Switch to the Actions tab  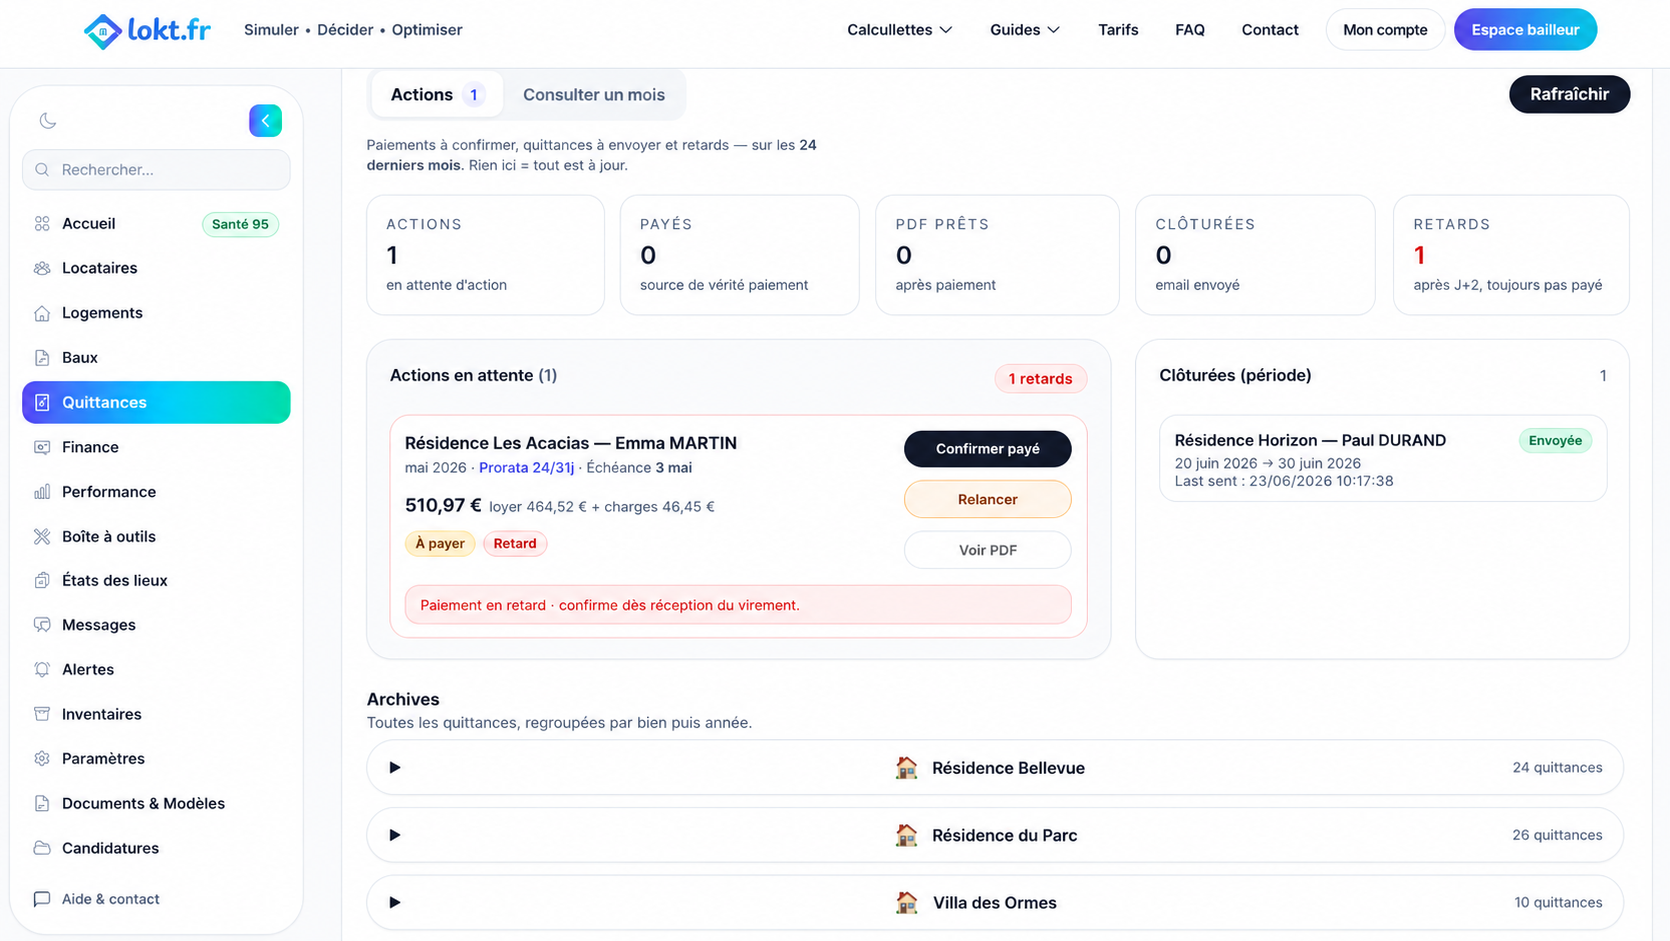point(437,95)
